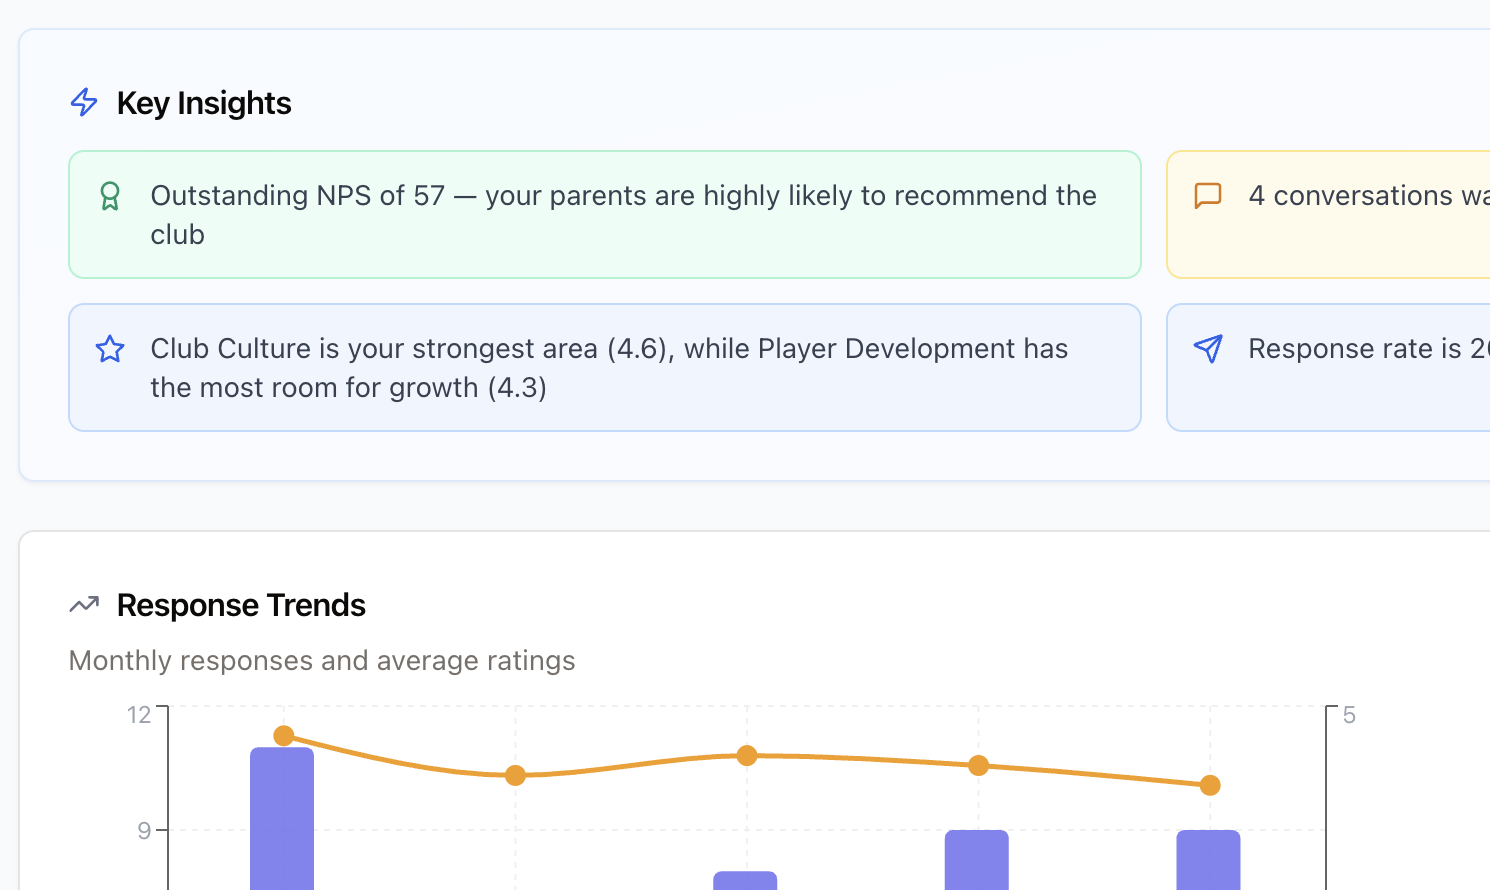Select the last orange rating point

click(1209, 786)
